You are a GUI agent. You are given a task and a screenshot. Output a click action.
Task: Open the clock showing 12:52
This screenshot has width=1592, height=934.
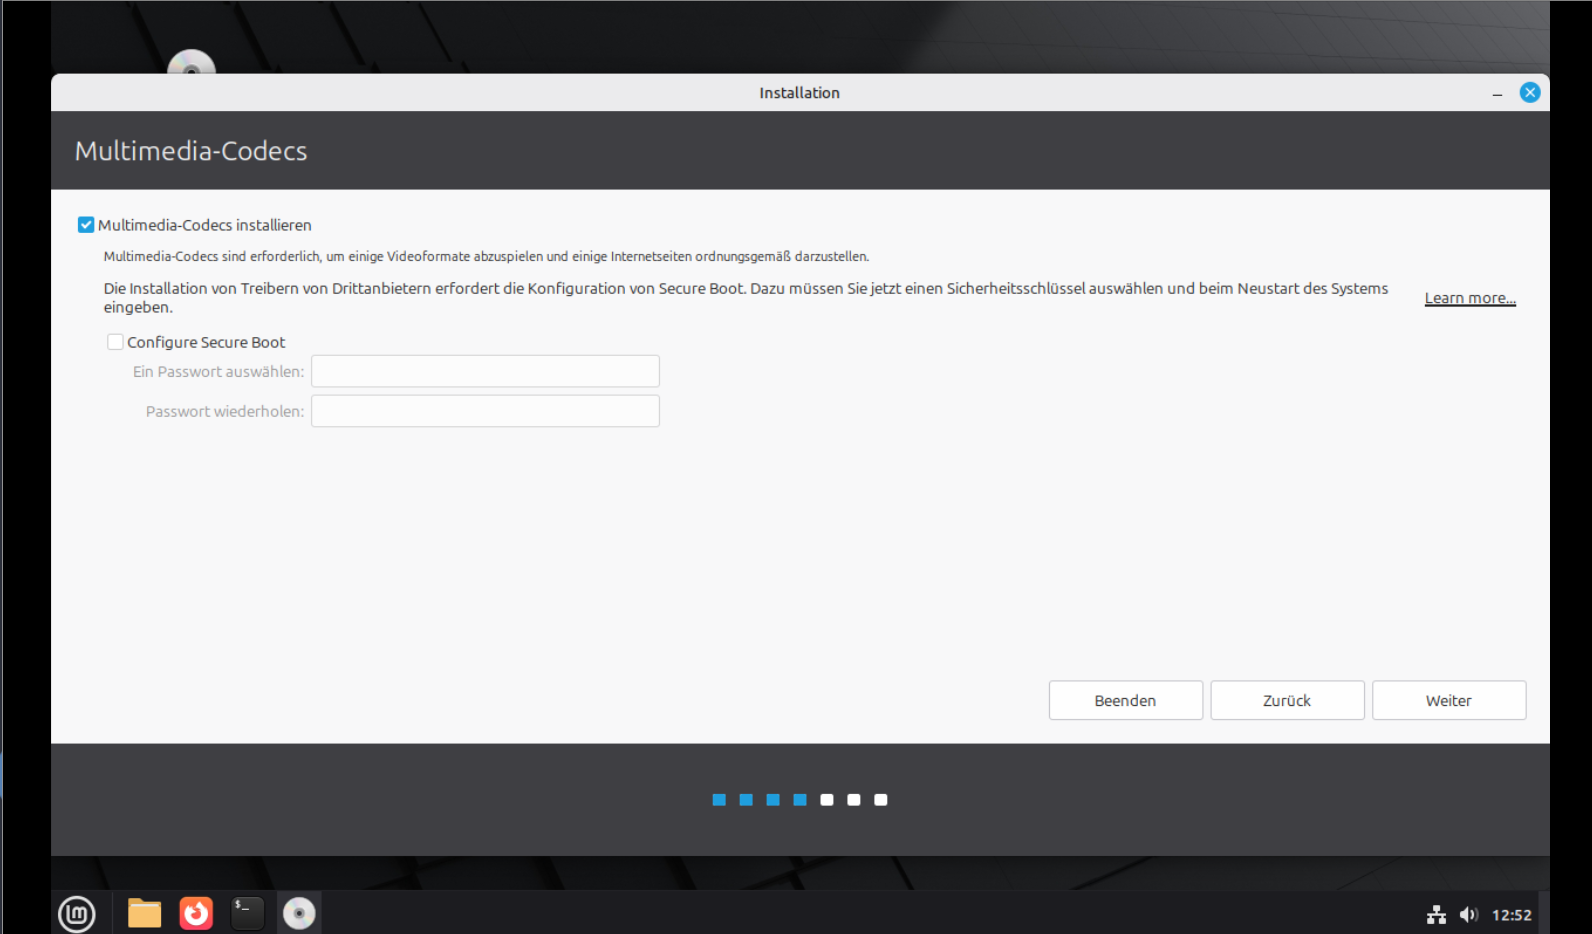[1511, 914]
